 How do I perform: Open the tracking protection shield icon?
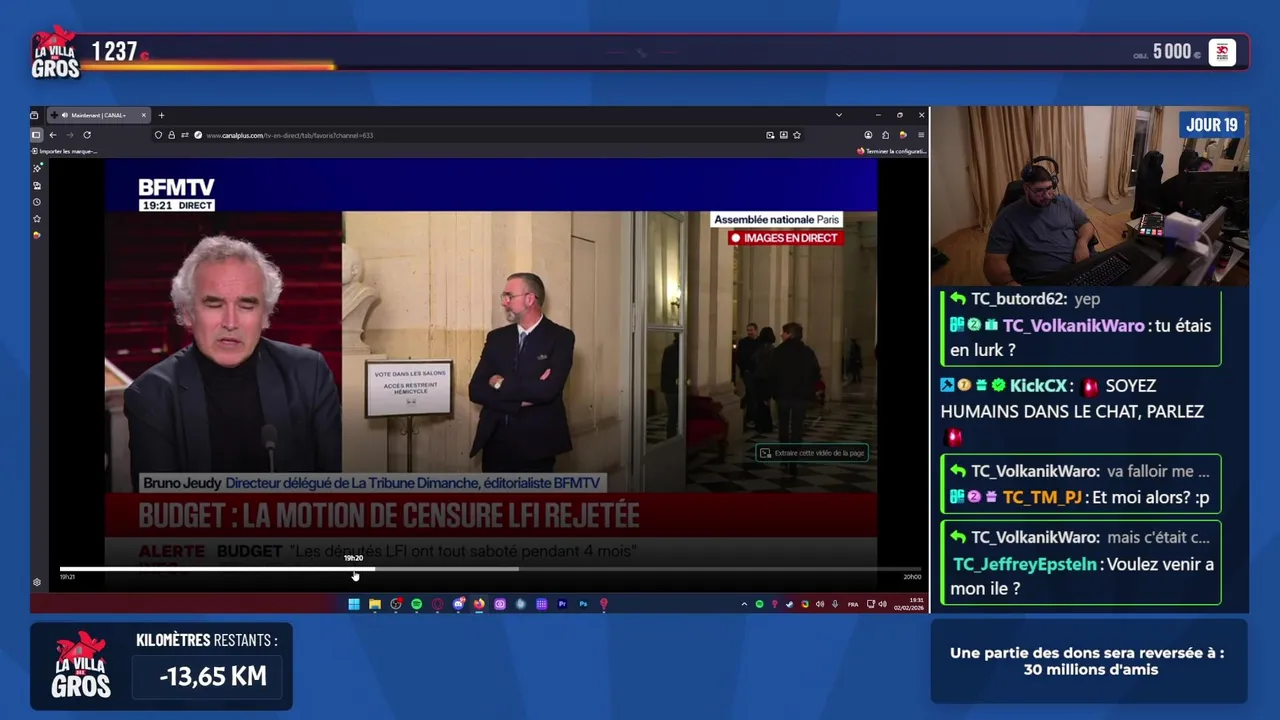pos(158,135)
